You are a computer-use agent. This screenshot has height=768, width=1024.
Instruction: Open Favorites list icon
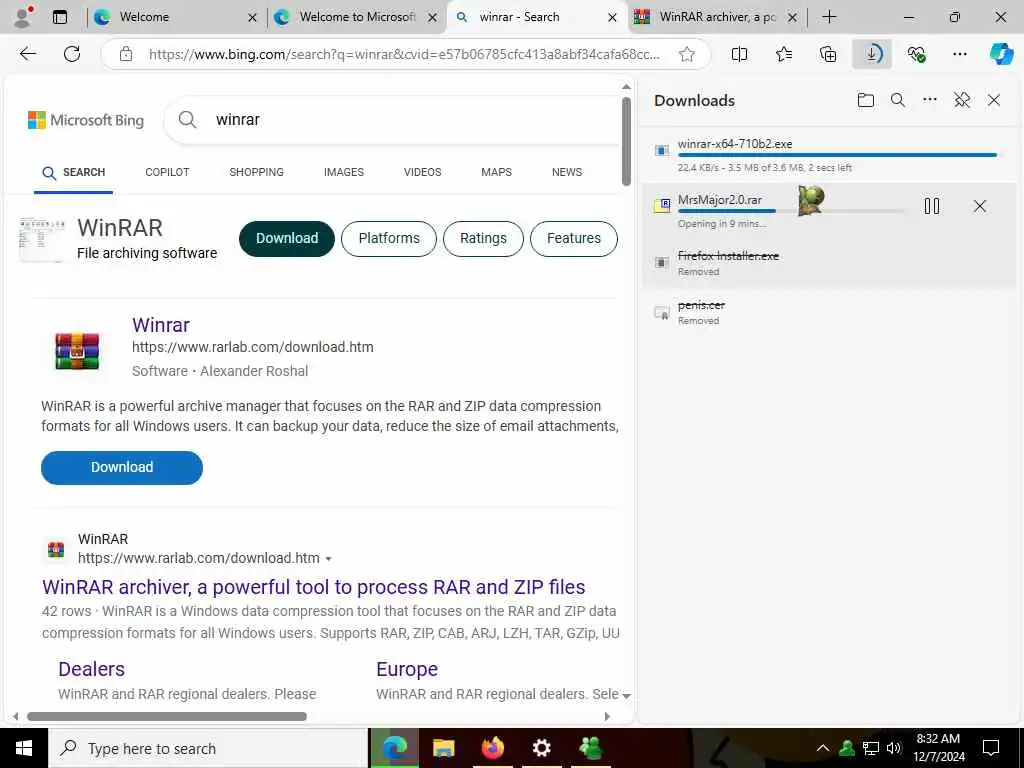pyautogui.click(x=784, y=54)
